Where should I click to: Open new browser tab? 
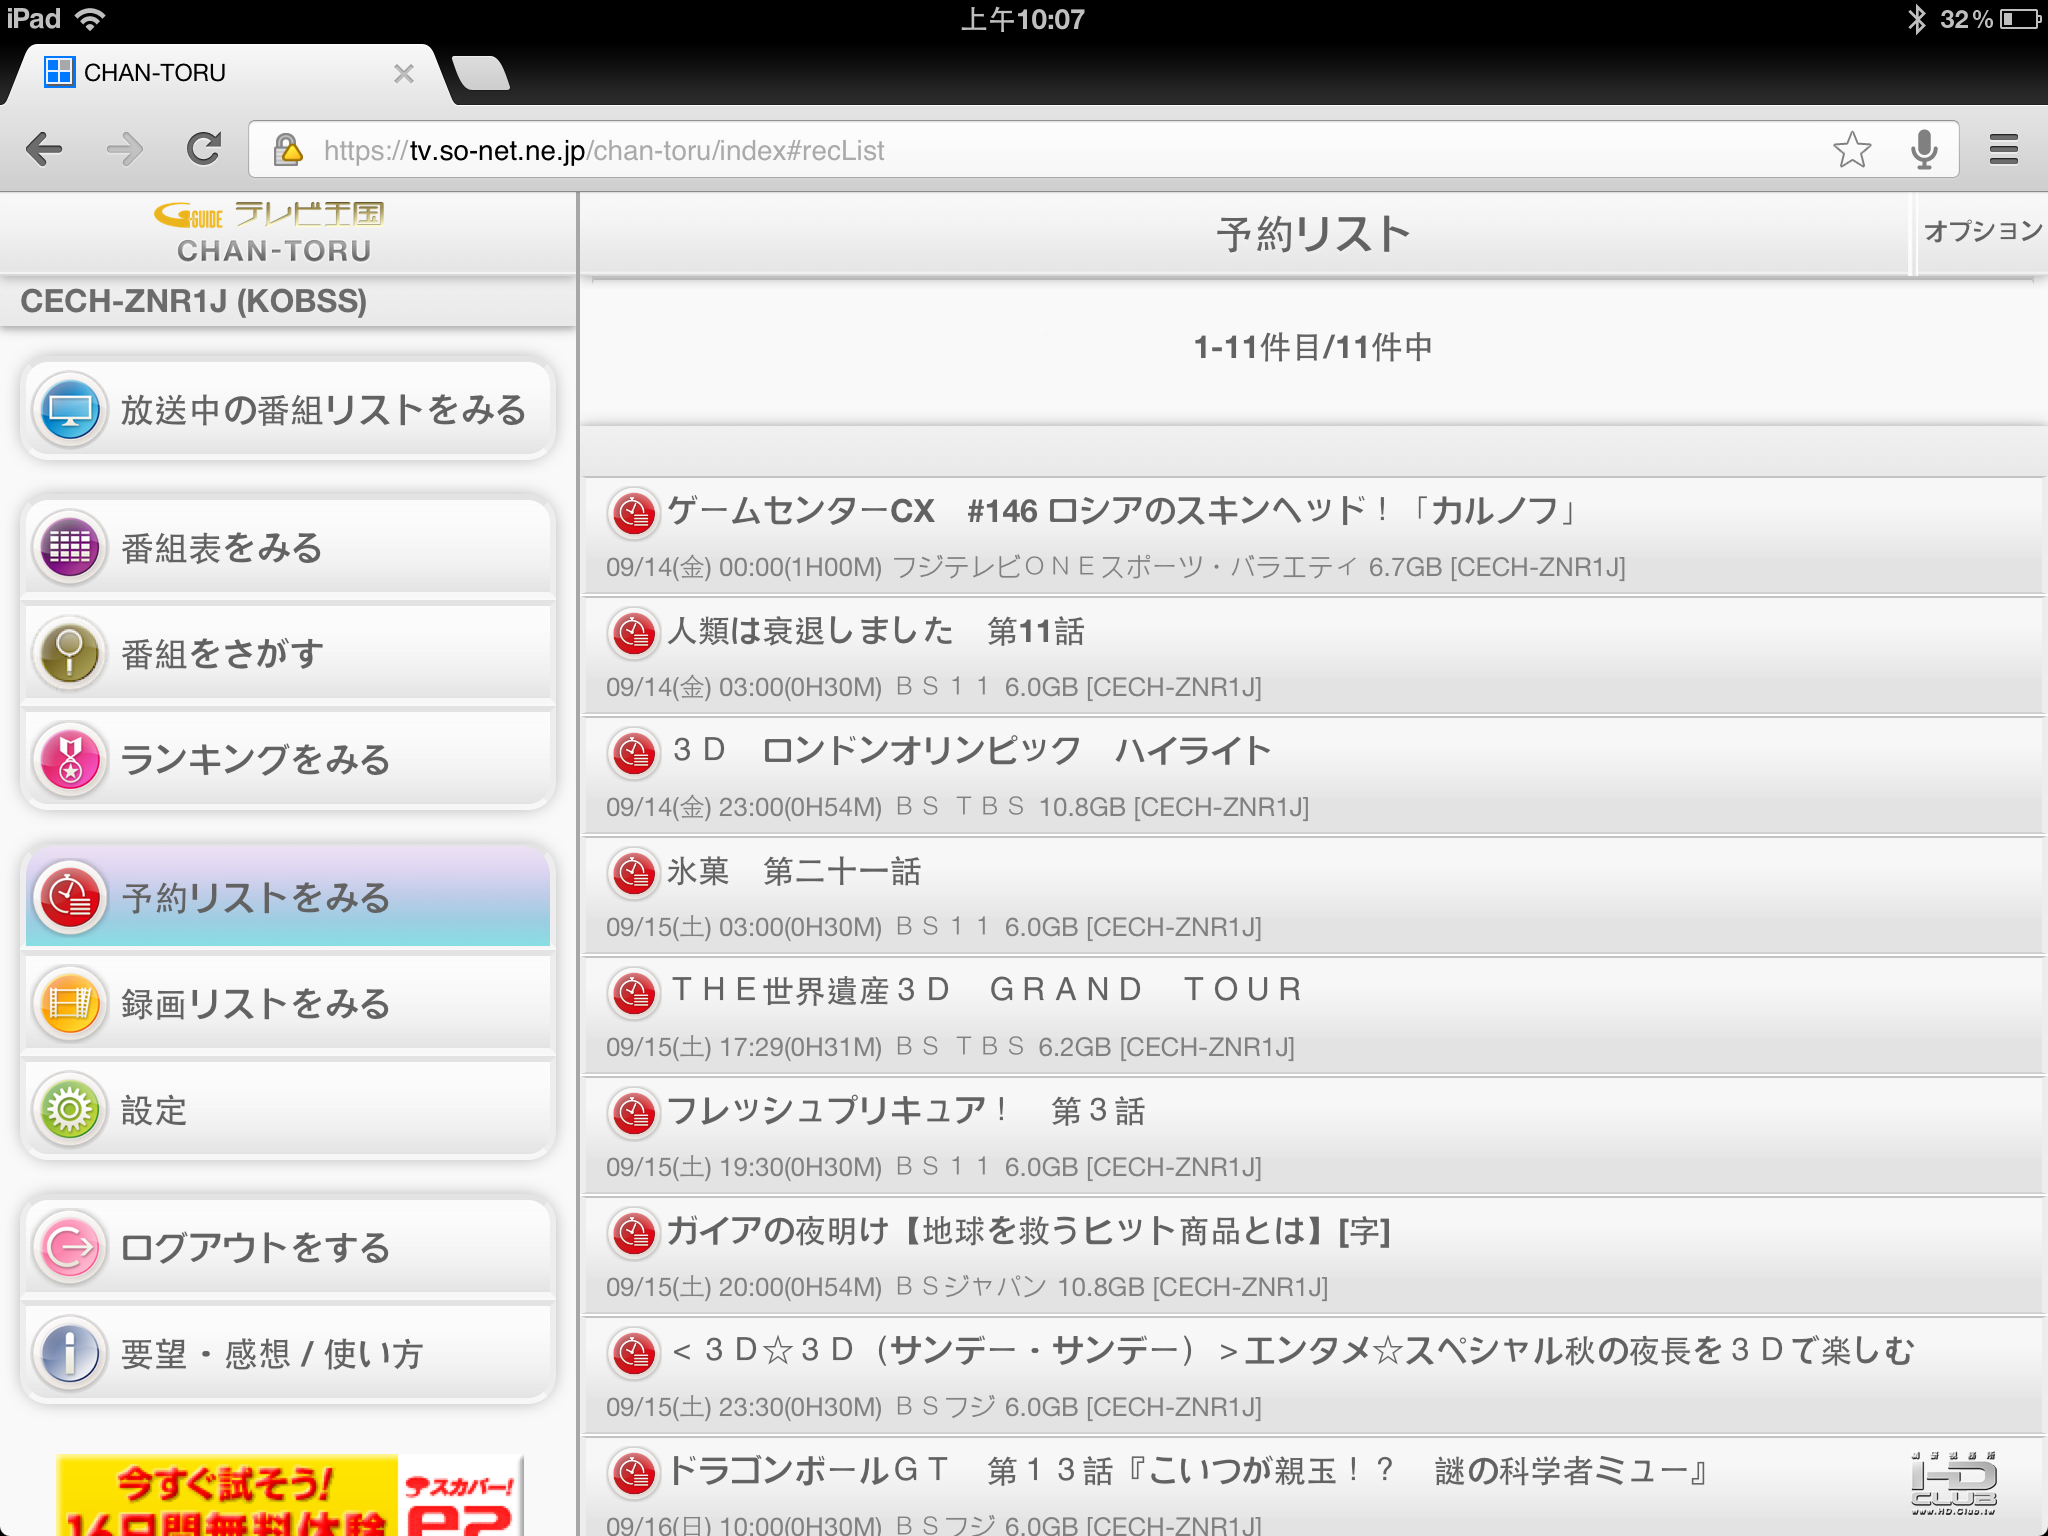click(x=481, y=74)
